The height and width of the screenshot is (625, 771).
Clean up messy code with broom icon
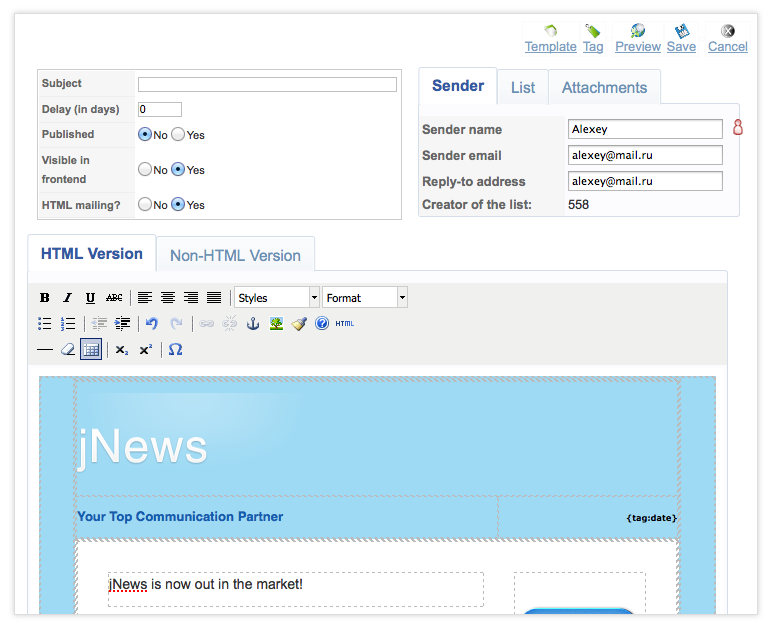pos(299,324)
